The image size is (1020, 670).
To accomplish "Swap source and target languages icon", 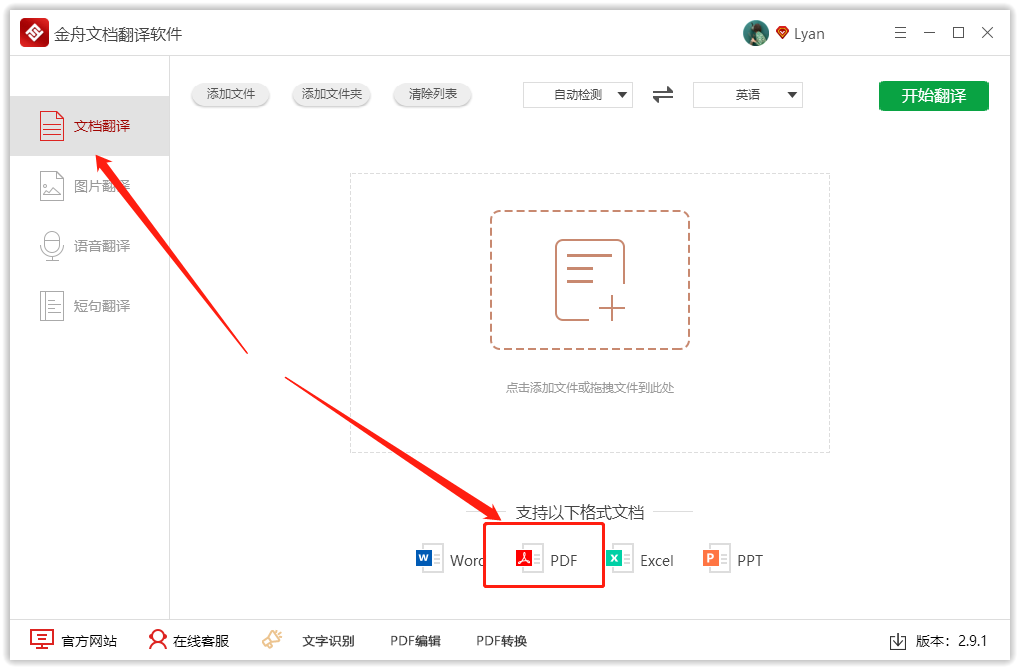I will (x=663, y=95).
